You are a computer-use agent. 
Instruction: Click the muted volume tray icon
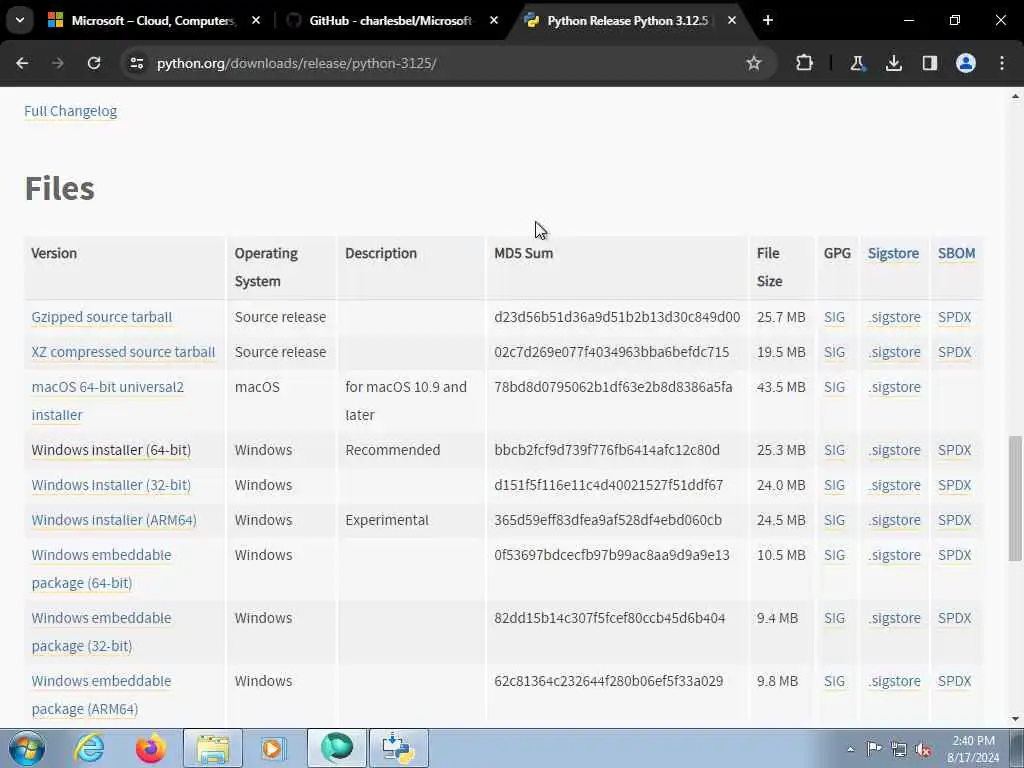(x=923, y=749)
